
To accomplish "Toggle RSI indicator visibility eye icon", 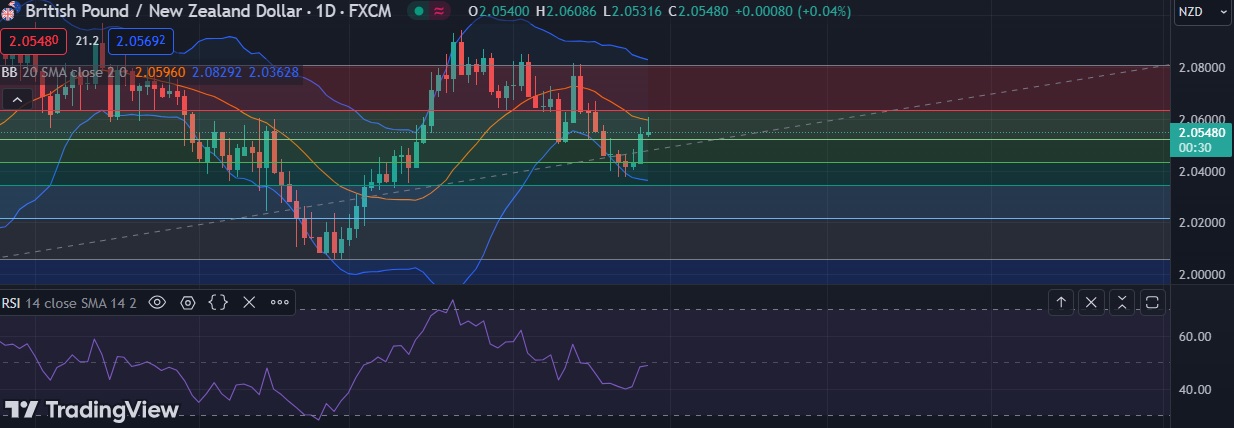I will 157,302.
